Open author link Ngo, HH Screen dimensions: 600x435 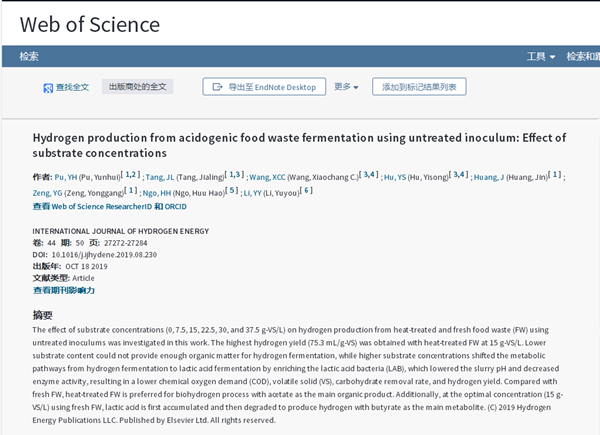[x=157, y=191]
